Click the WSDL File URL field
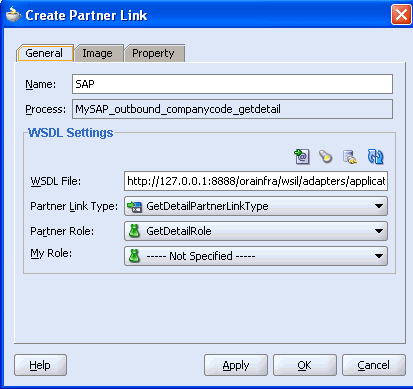 (256, 181)
